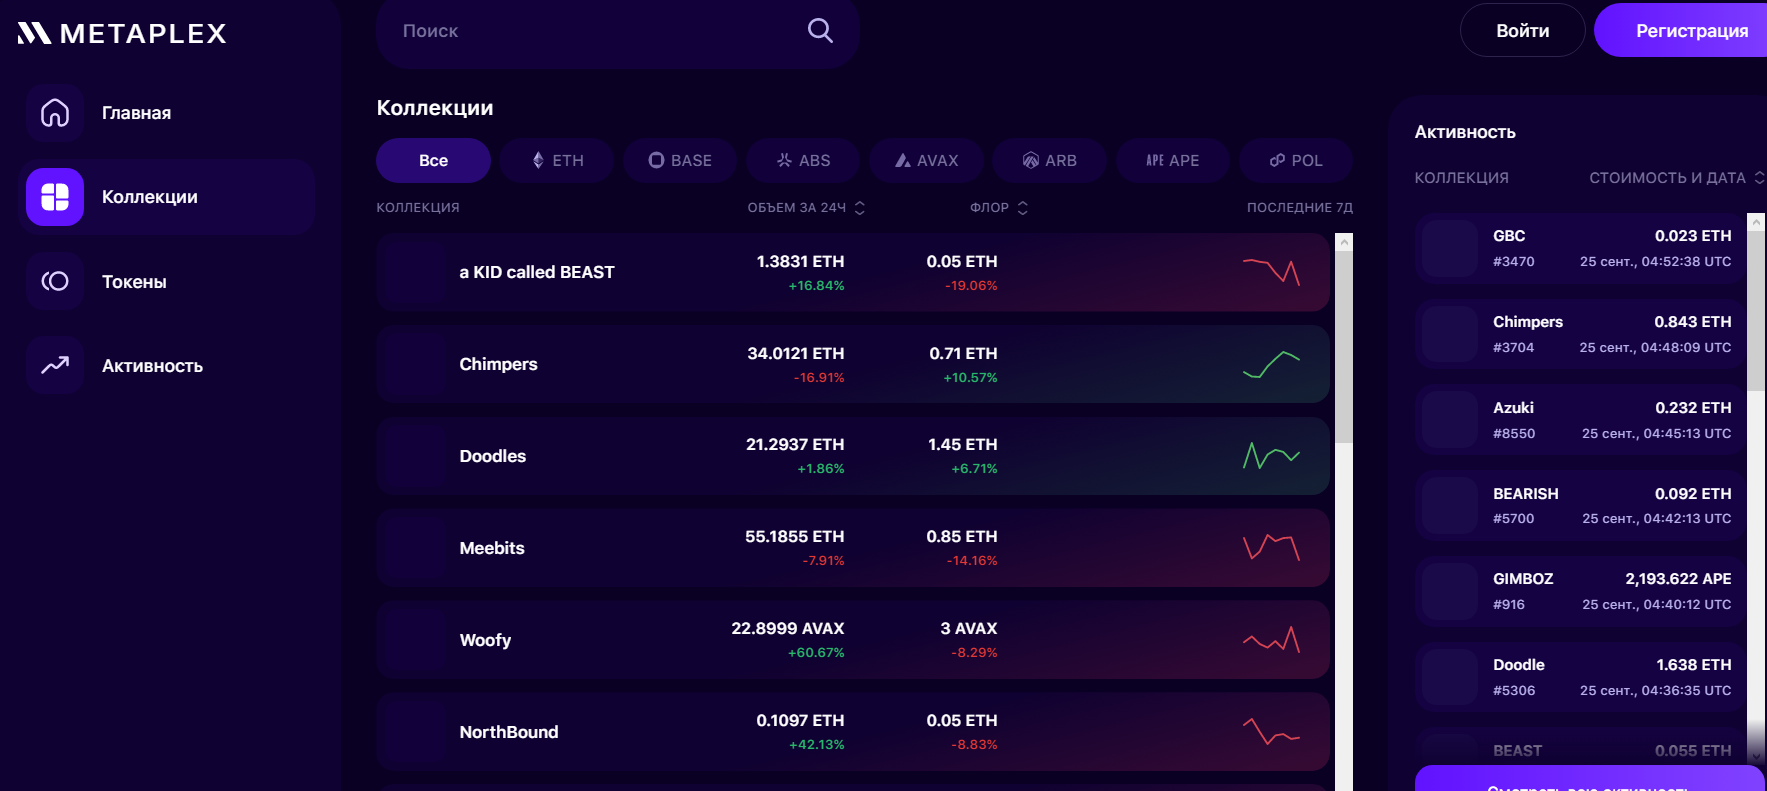This screenshot has width=1767, height=791.
Task: Click the Doodles 7-day sparkline chart
Action: (1271, 456)
